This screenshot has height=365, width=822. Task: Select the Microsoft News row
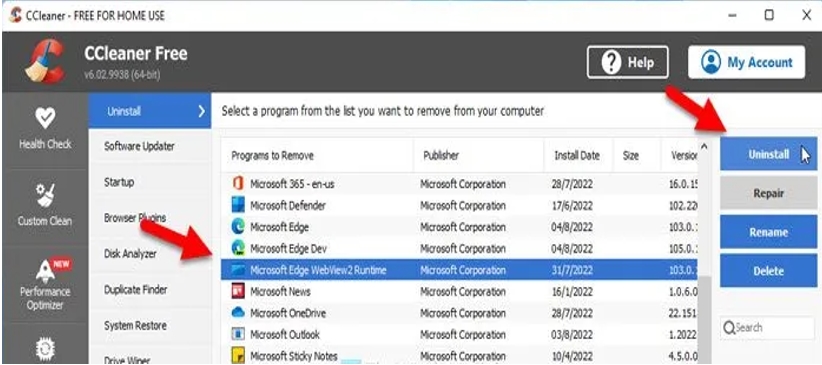coord(459,292)
